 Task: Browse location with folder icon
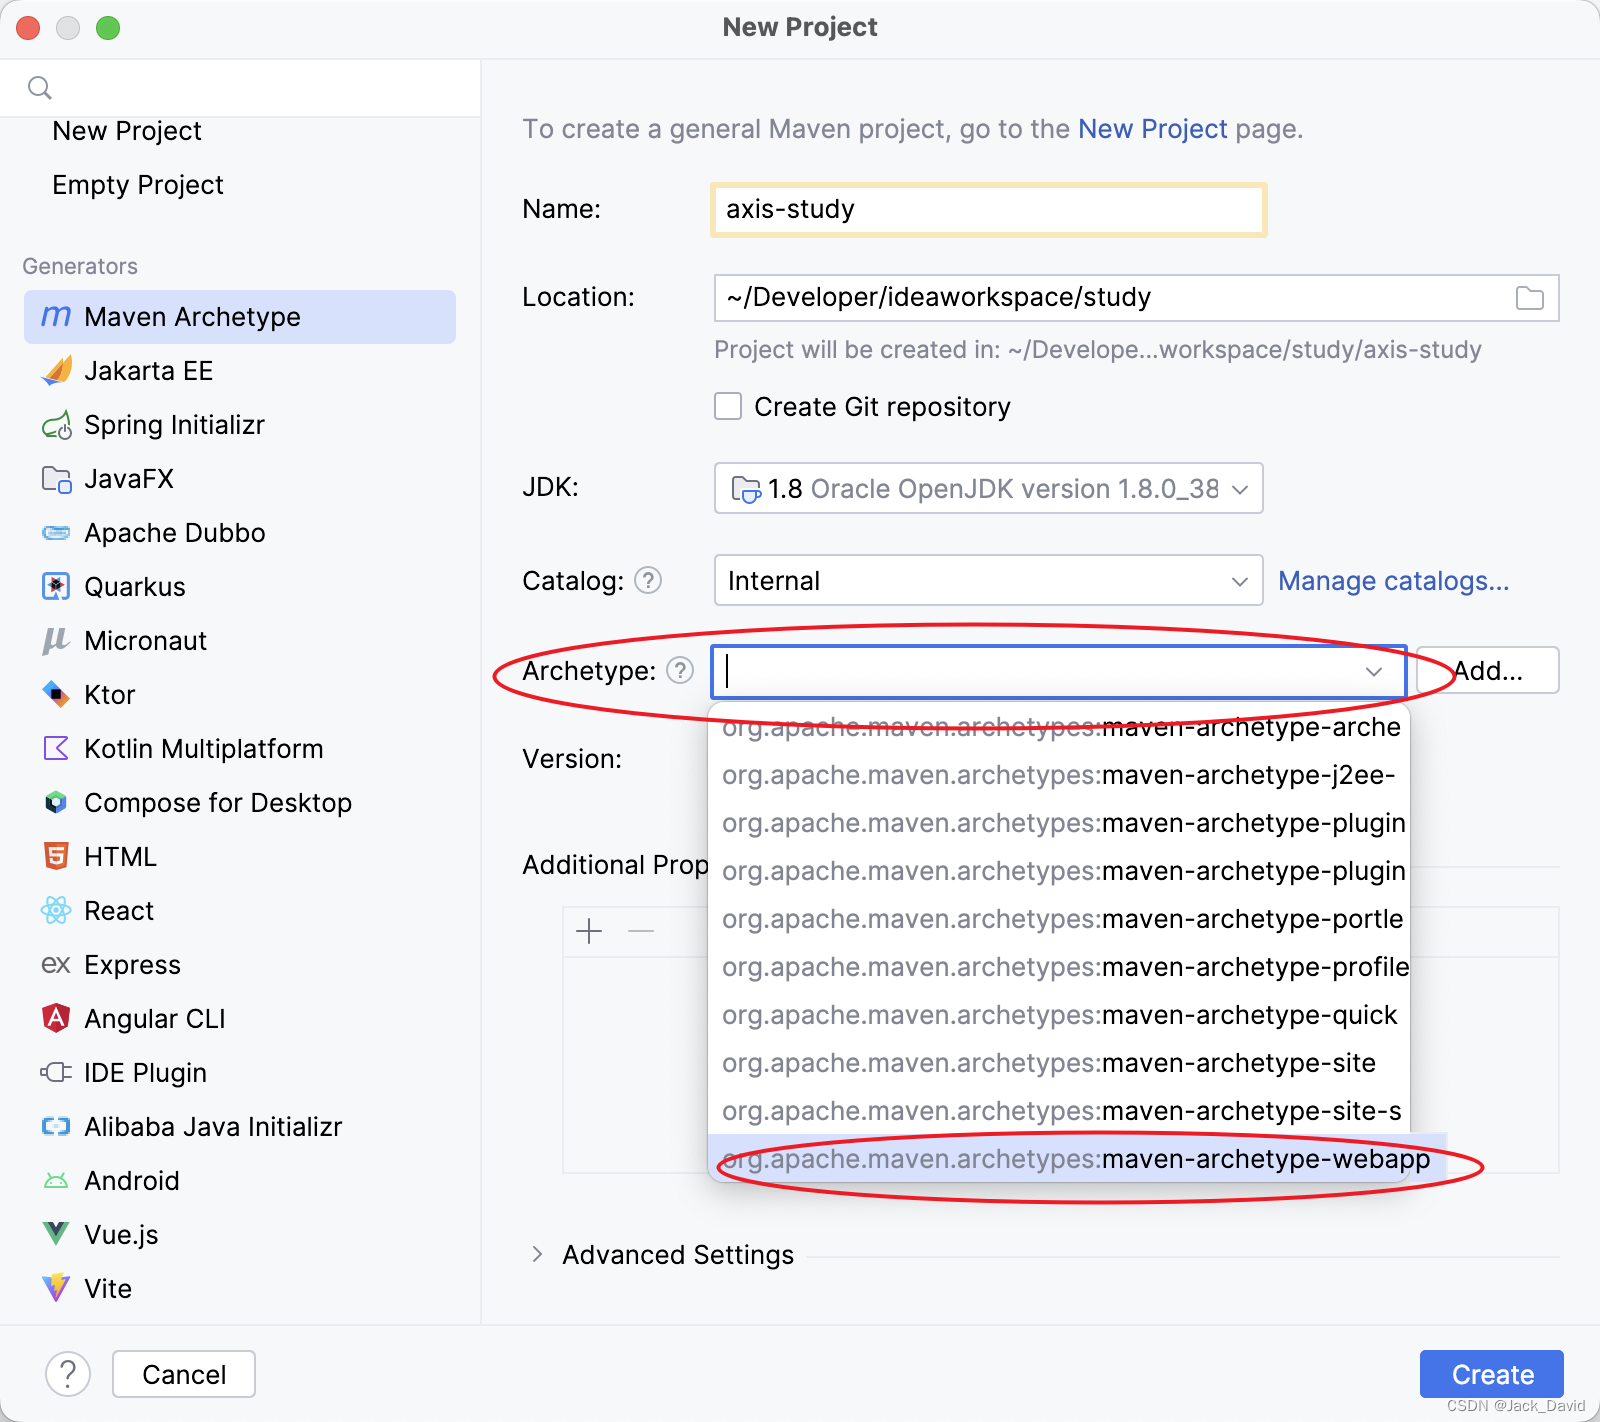tap(1529, 298)
